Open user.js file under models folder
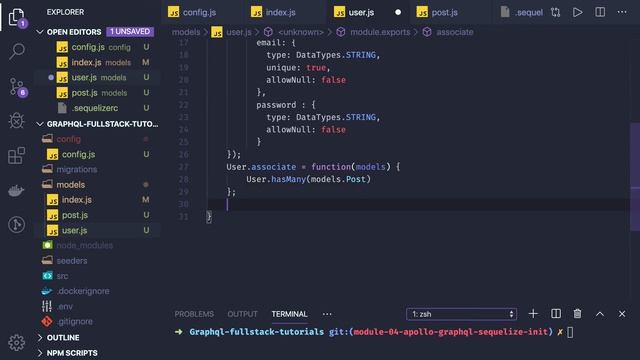The width and height of the screenshot is (640, 360). [98, 230]
